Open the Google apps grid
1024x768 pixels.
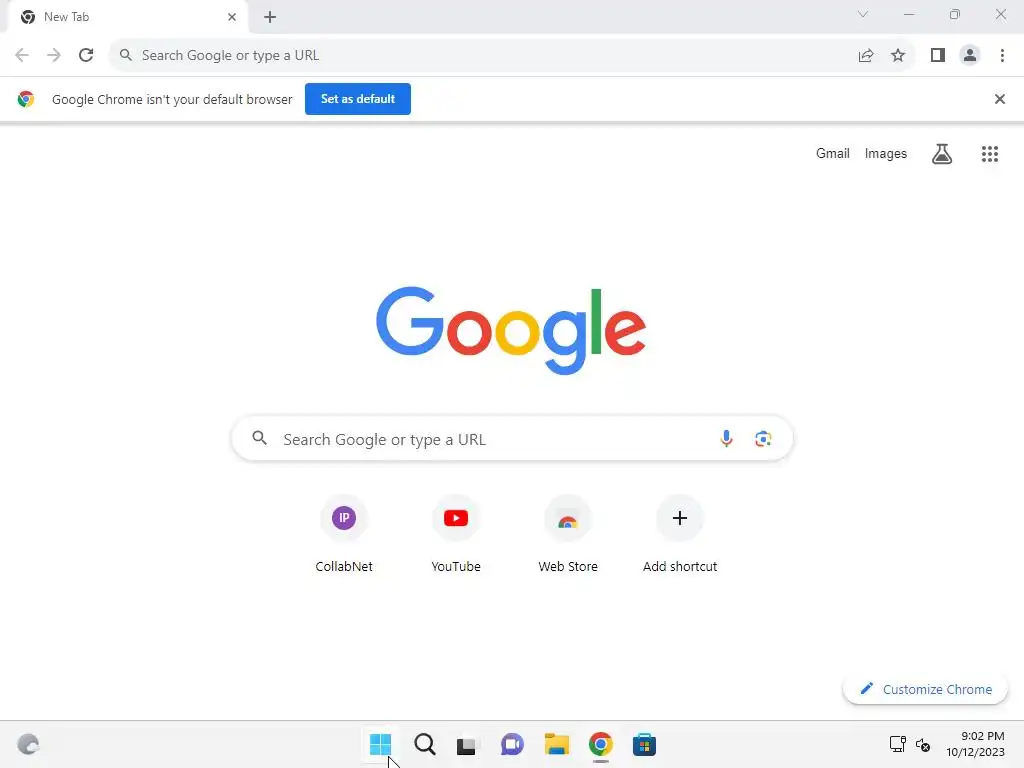click(990, 154)
